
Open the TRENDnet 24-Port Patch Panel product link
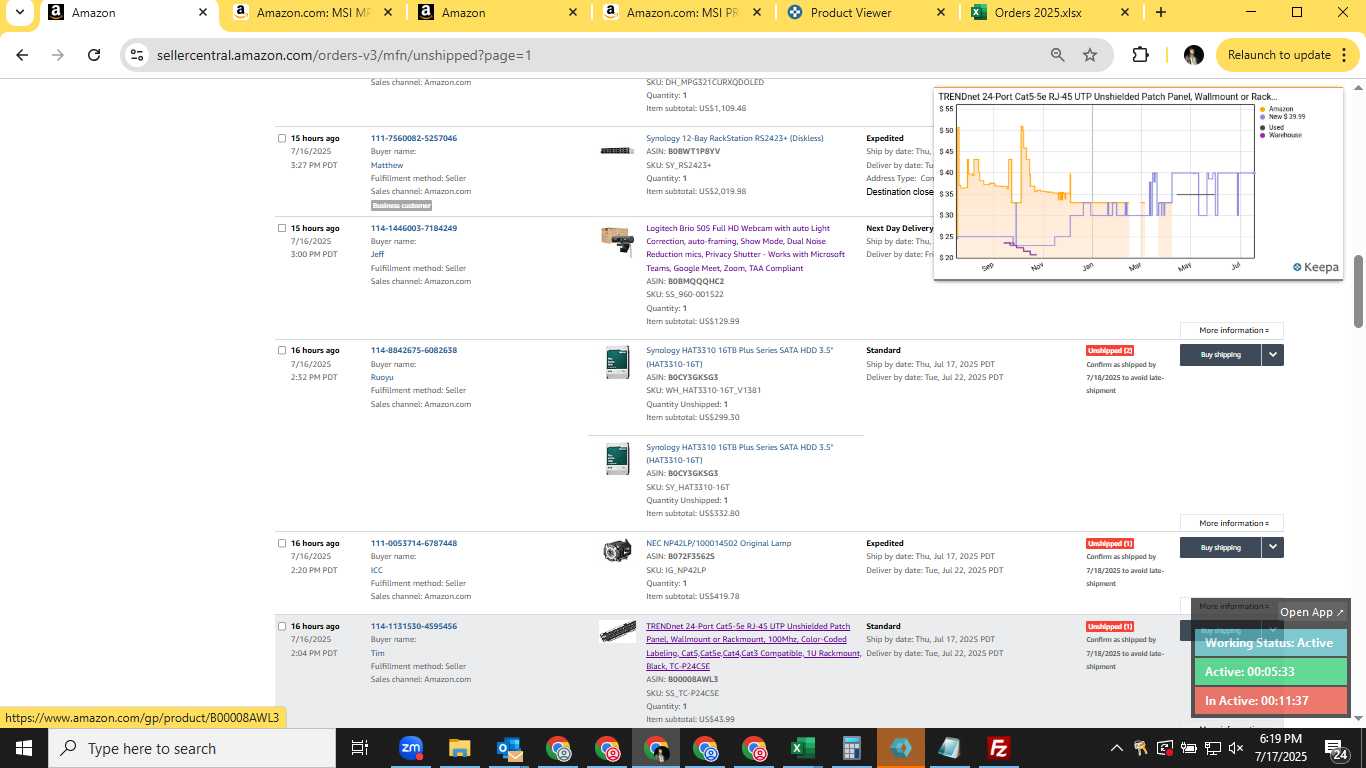click(x=753, y=646)
